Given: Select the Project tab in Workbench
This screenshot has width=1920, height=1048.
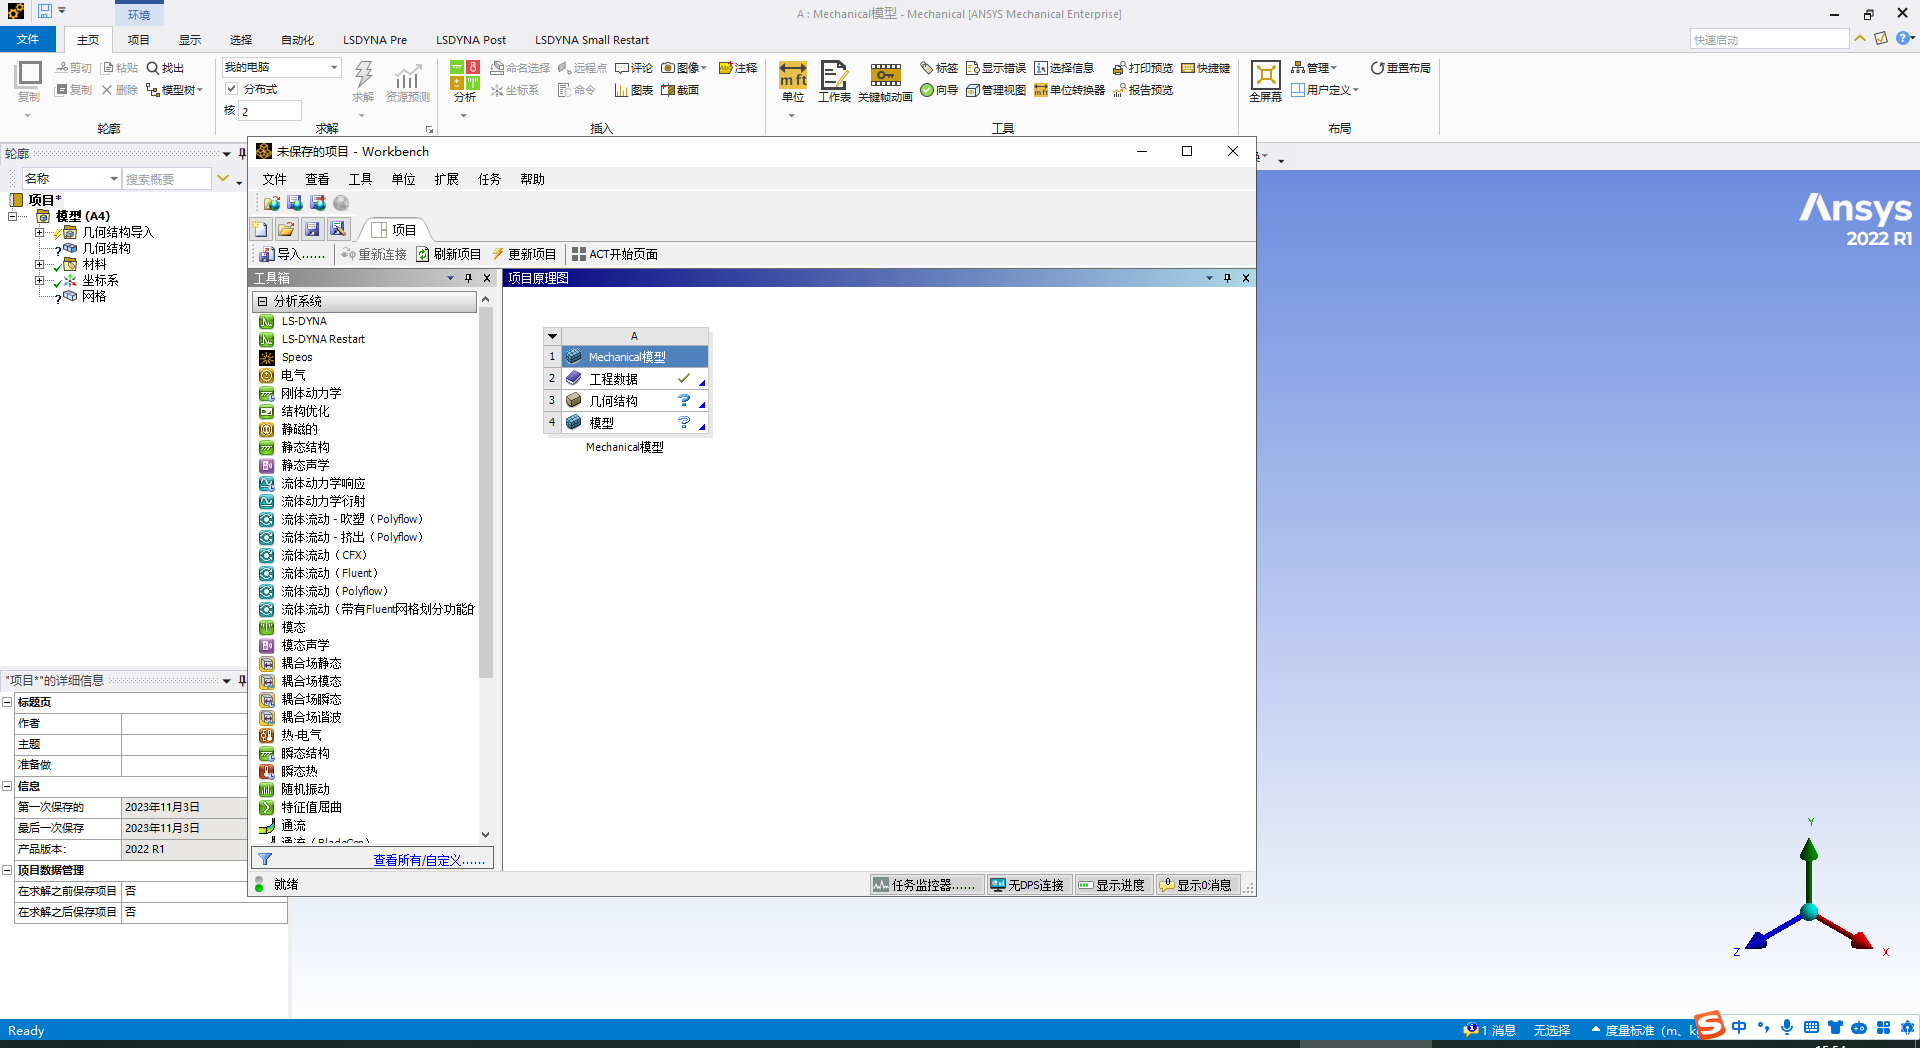Looking at the screenshot, I should click(395, 230).
